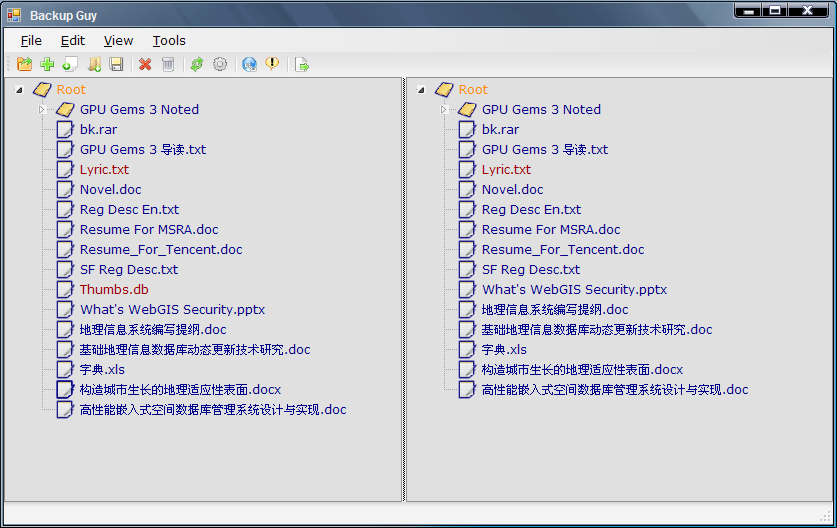837x528 pixels.
Task: Click the green plus add icon
Action: point(47,65)
